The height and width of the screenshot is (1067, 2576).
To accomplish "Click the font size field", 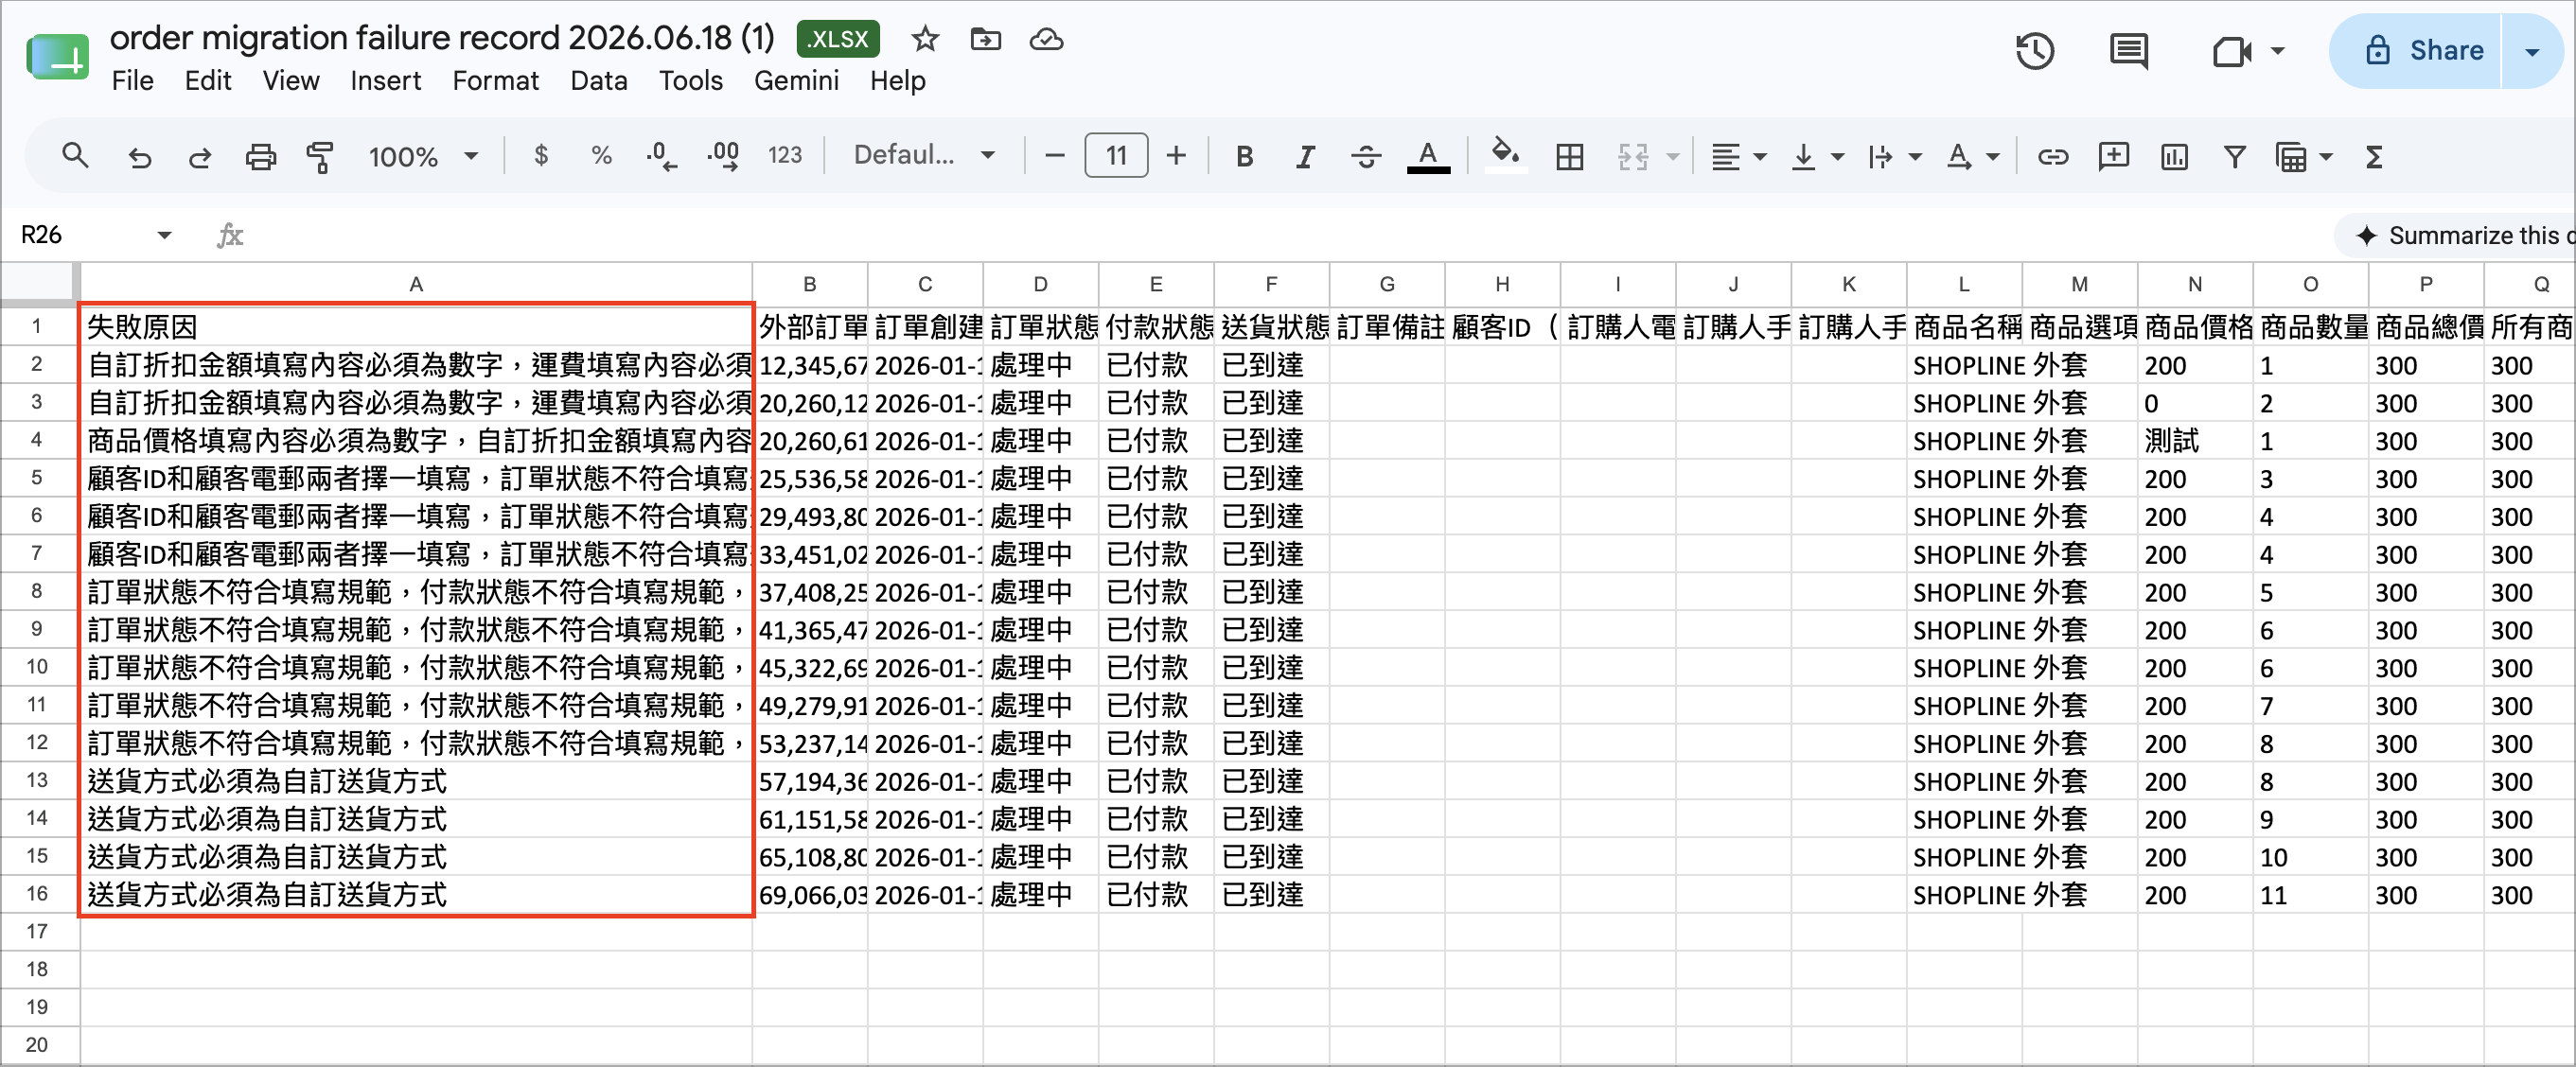I will (x=1115, y=156).
